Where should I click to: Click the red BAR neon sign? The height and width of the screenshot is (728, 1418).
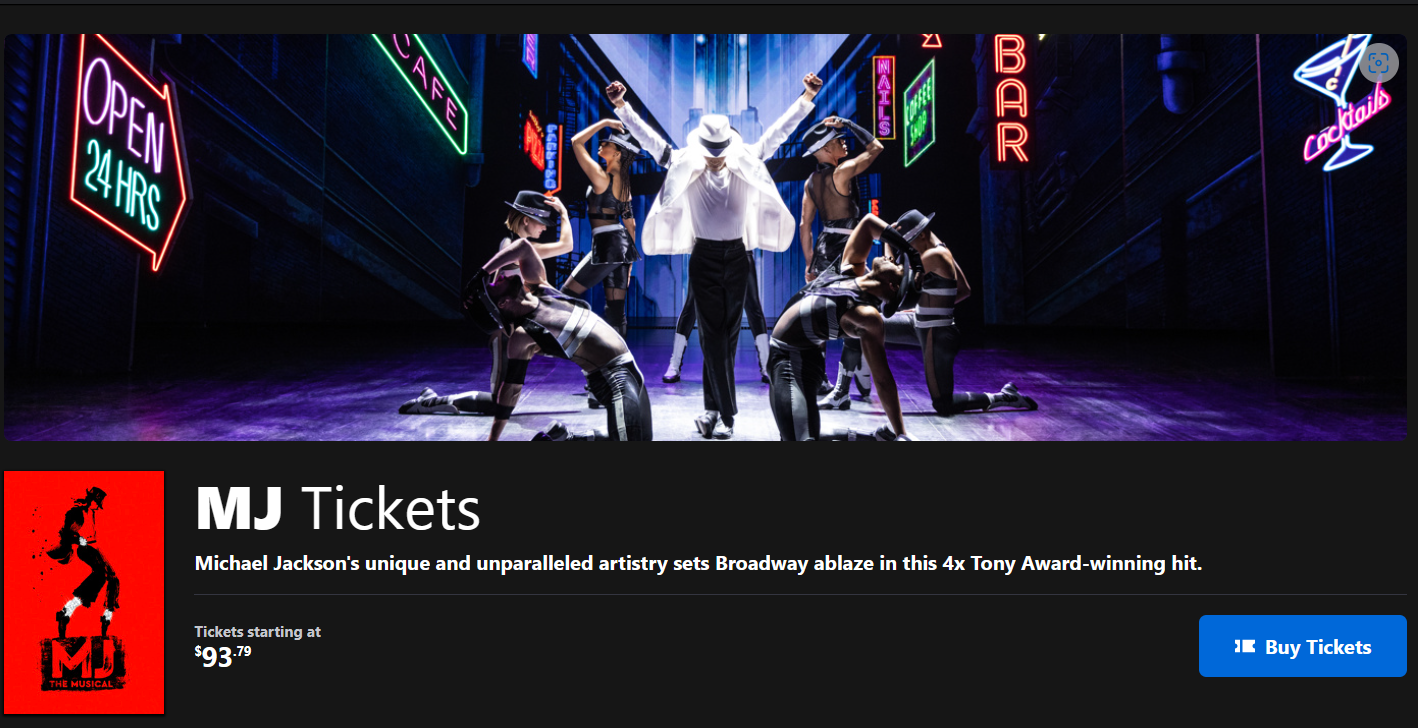pyautogui.click(x=1011, y=100)
